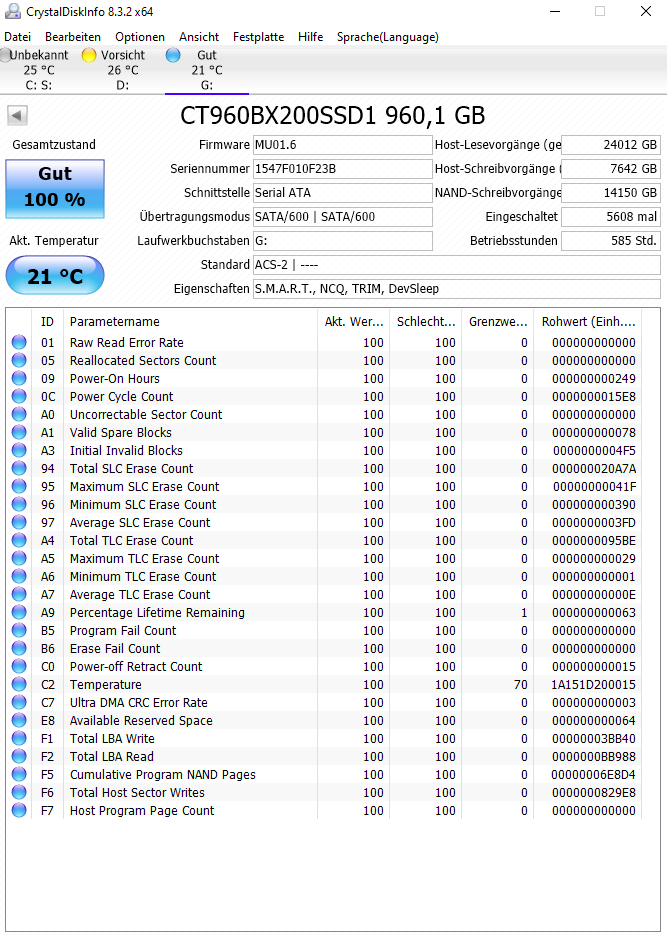Click status orb for Raw Read Error Rate
The height and width of the screenshot is (937, 667).
pos(19,342)
